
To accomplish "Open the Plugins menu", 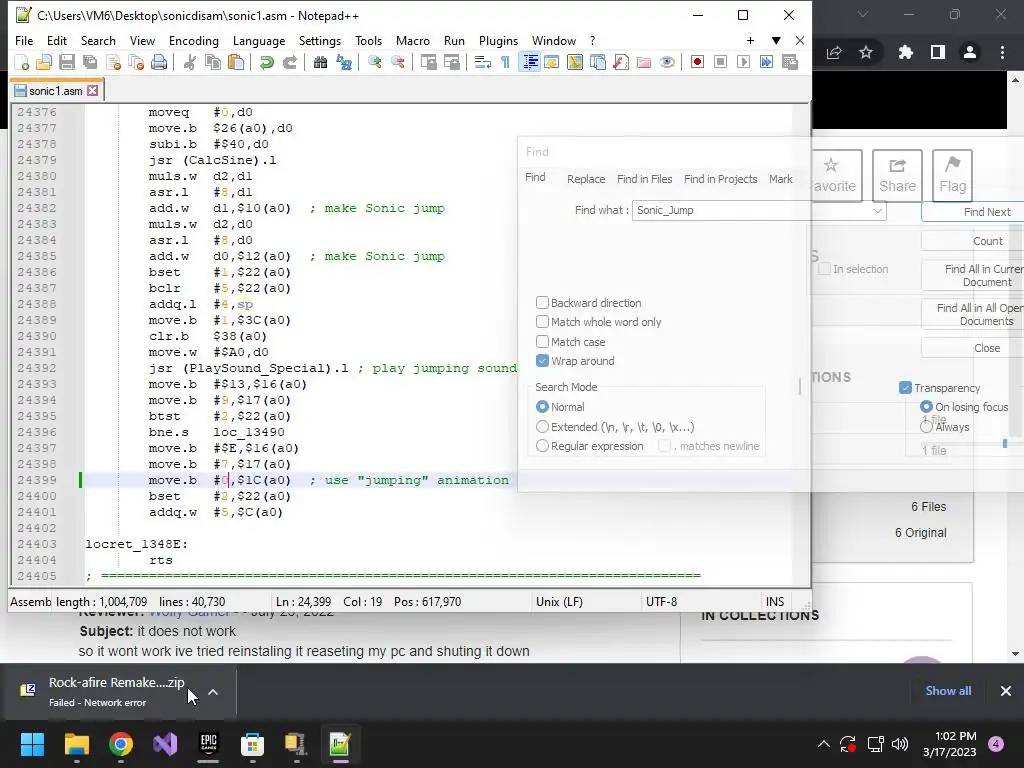I will (498, 40).
